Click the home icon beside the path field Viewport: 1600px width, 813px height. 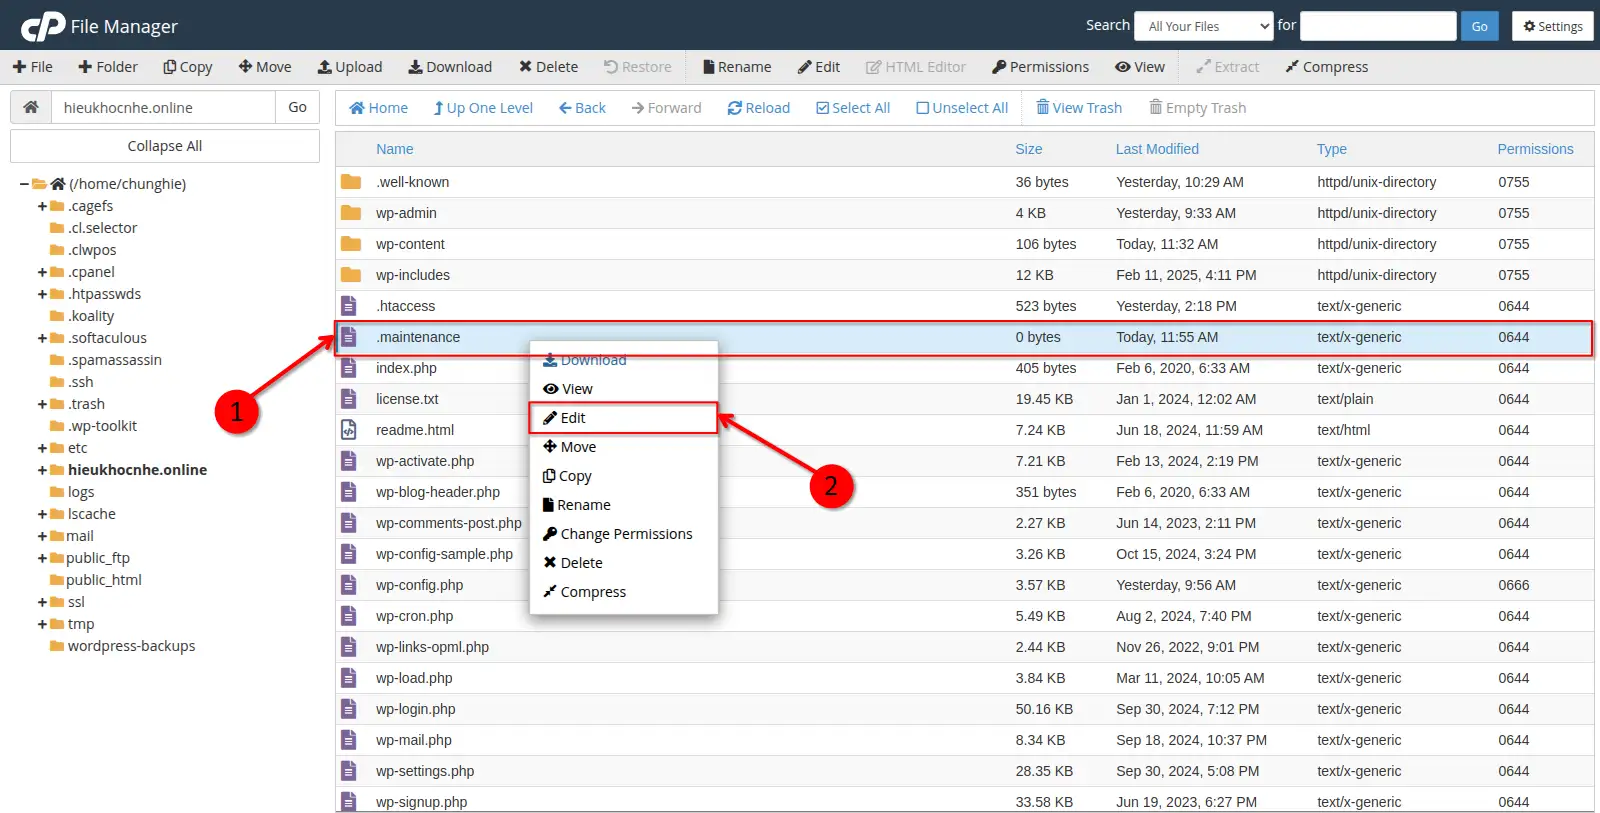point(31,107)
